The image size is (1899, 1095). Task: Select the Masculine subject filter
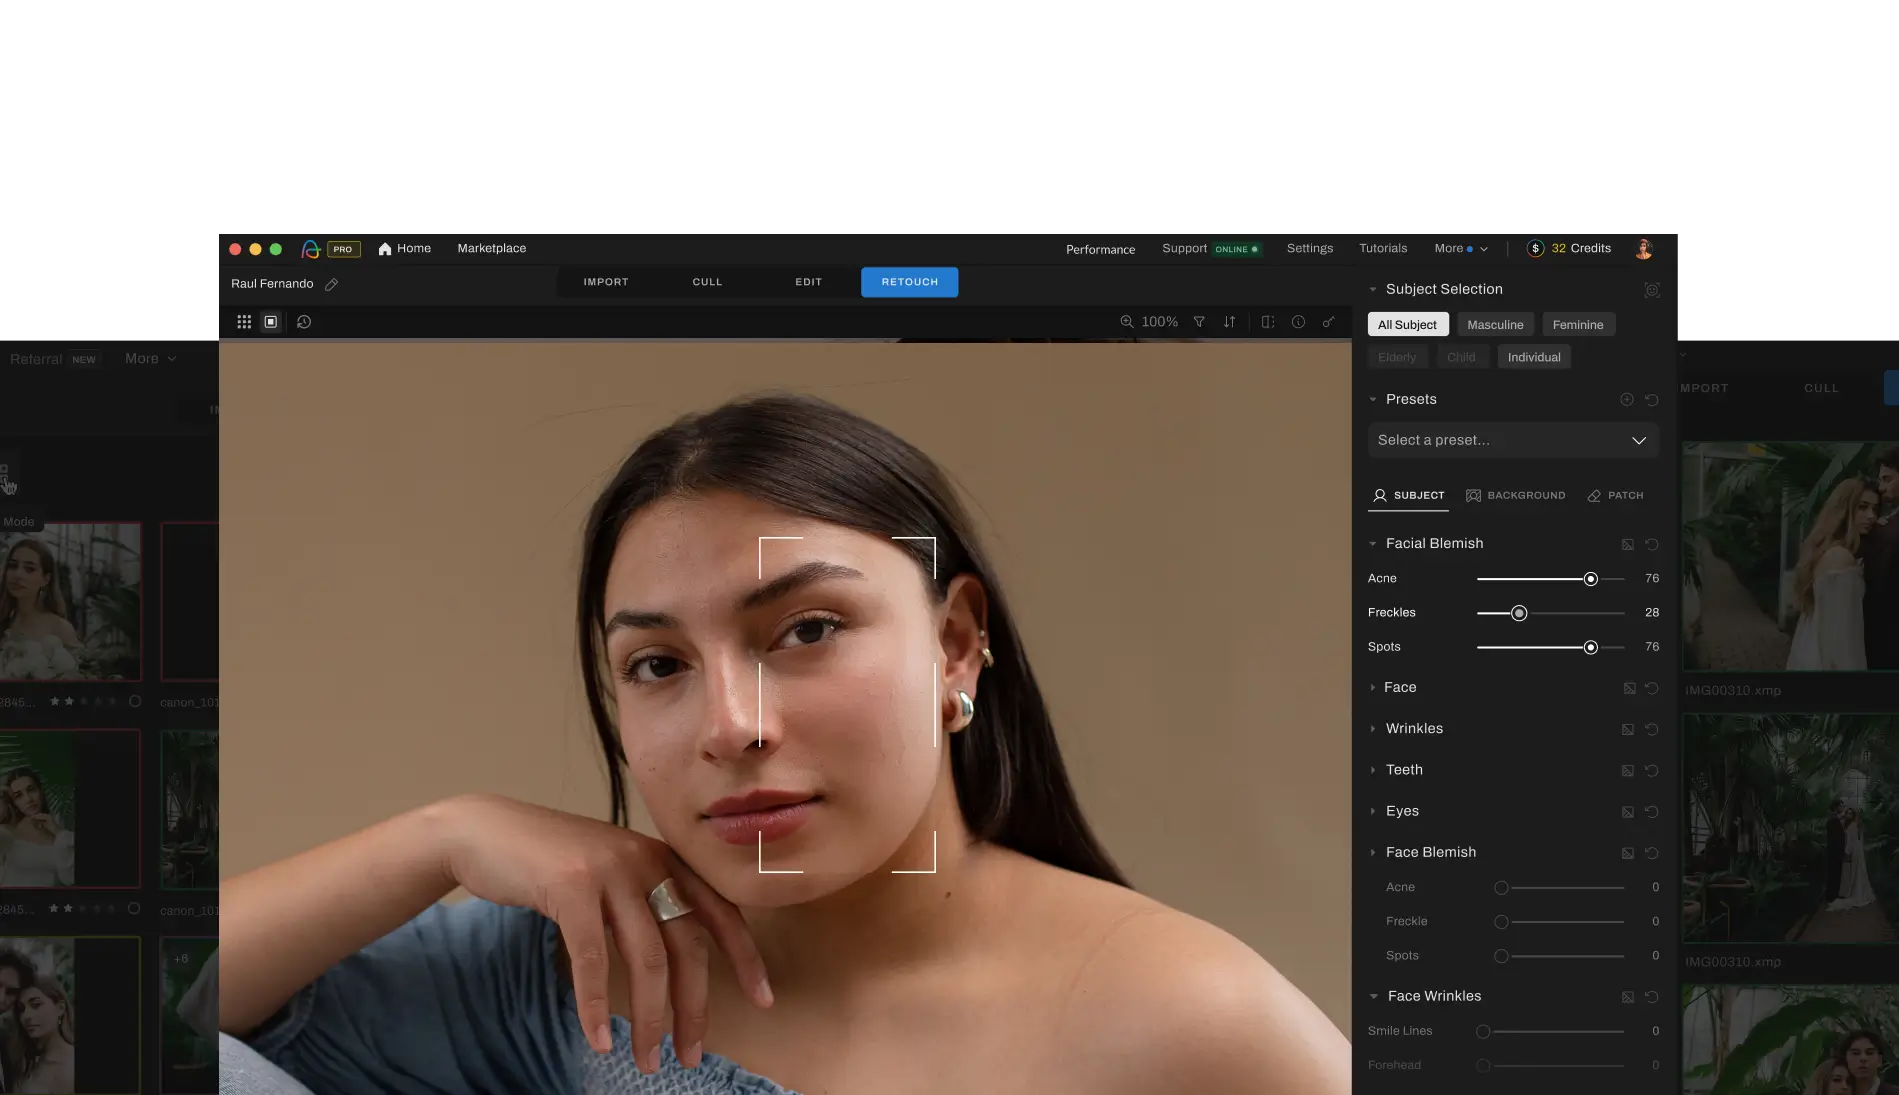[x=1495, y=325]
